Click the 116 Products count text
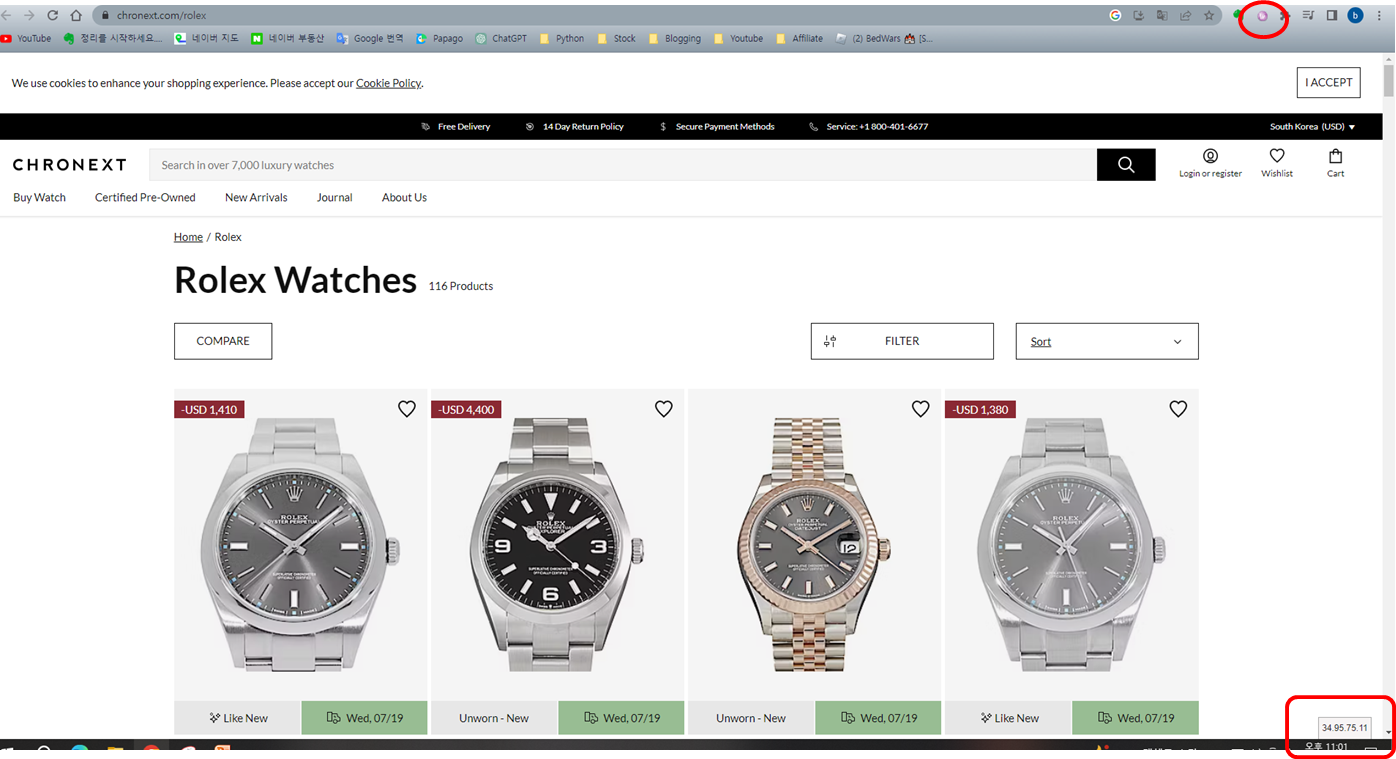The height and width of the screenshot is (759, 1396). 461,286
